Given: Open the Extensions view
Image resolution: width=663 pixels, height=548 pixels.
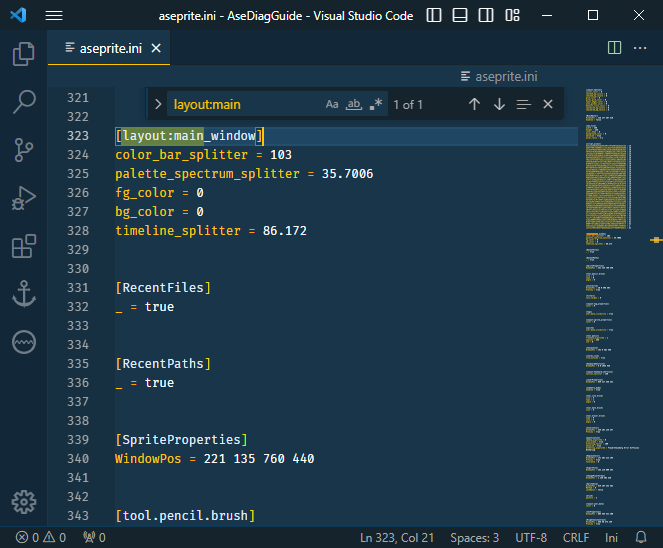Looking at the screenshot, I should (24, 246).
